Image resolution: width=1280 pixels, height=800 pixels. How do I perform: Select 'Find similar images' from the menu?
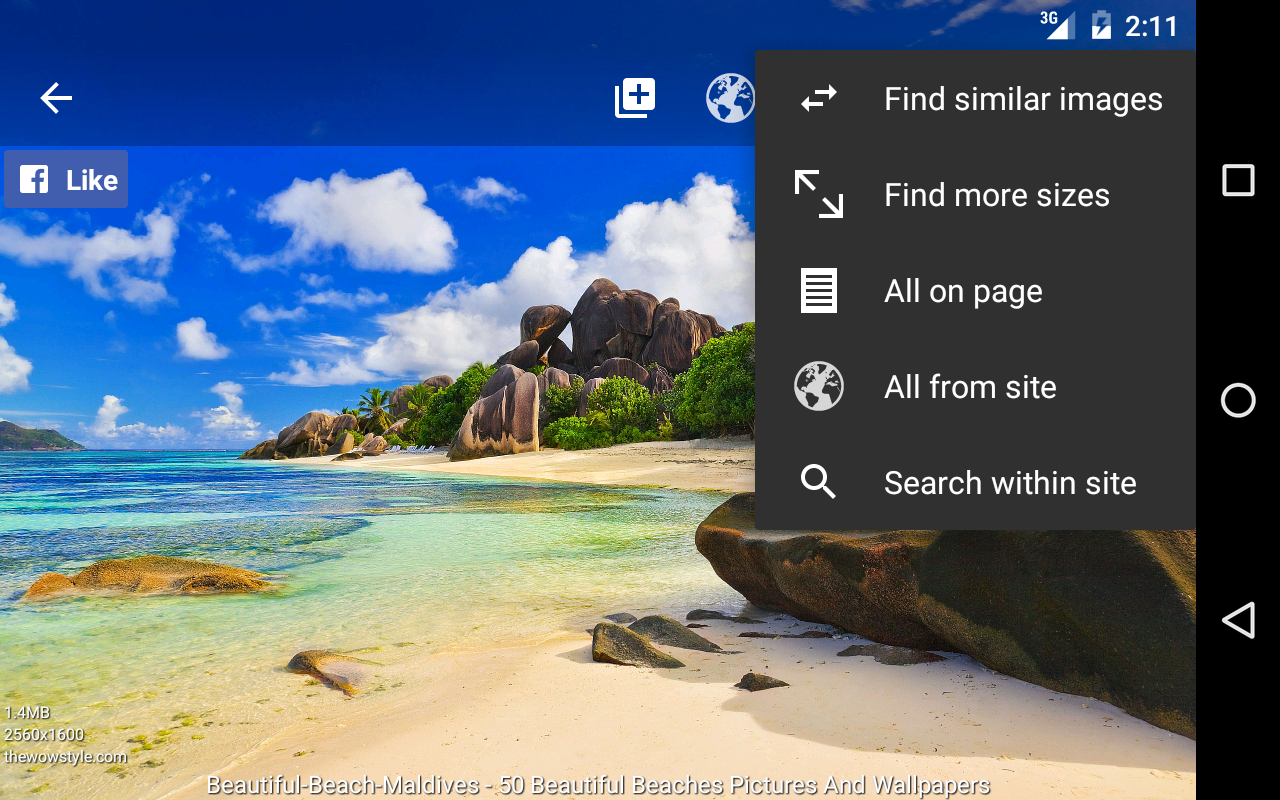tap(975, 98)
